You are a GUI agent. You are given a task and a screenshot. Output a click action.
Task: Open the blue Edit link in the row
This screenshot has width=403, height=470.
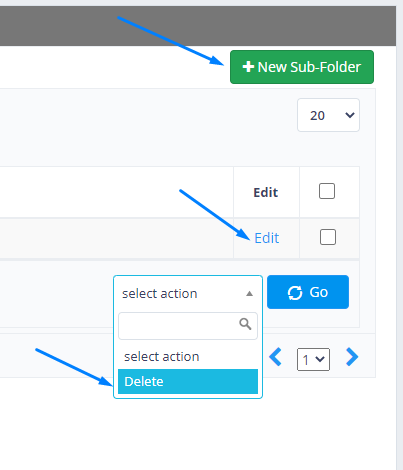(x=267, y=238)
